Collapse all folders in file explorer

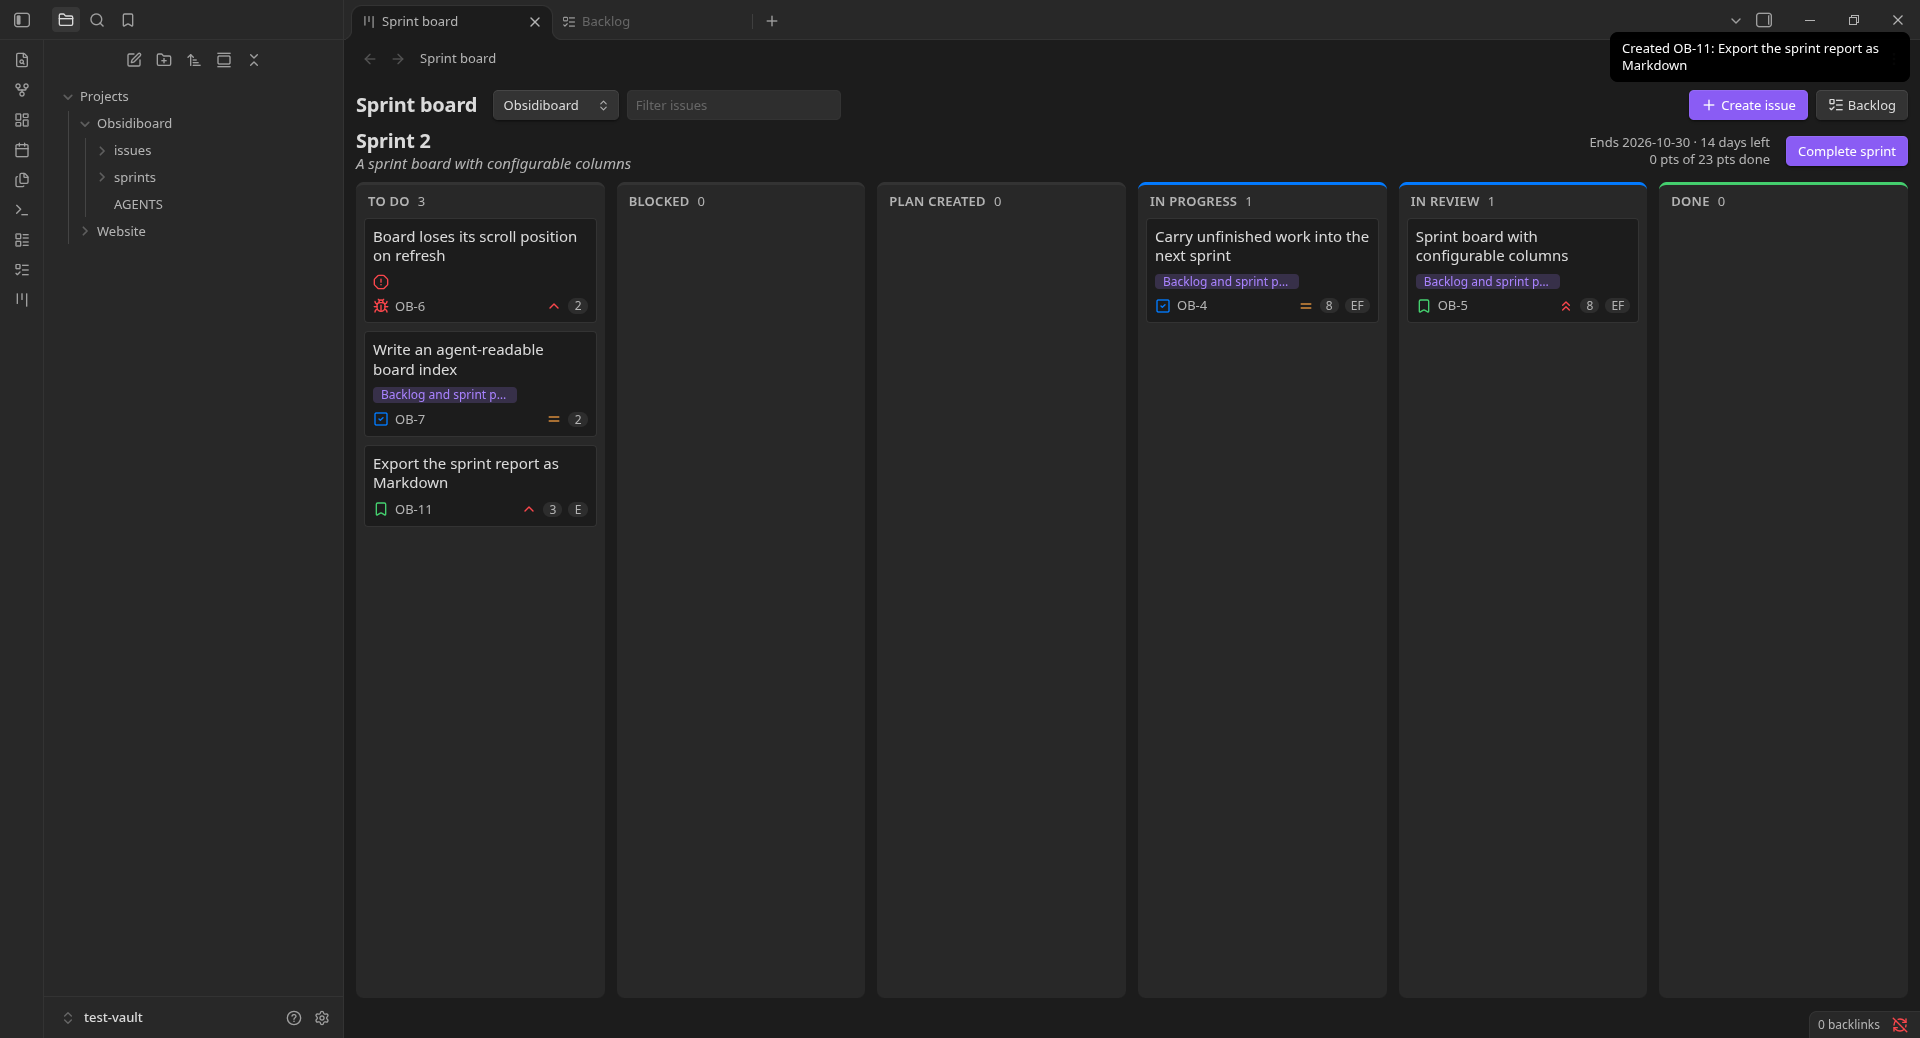[254, 60]
